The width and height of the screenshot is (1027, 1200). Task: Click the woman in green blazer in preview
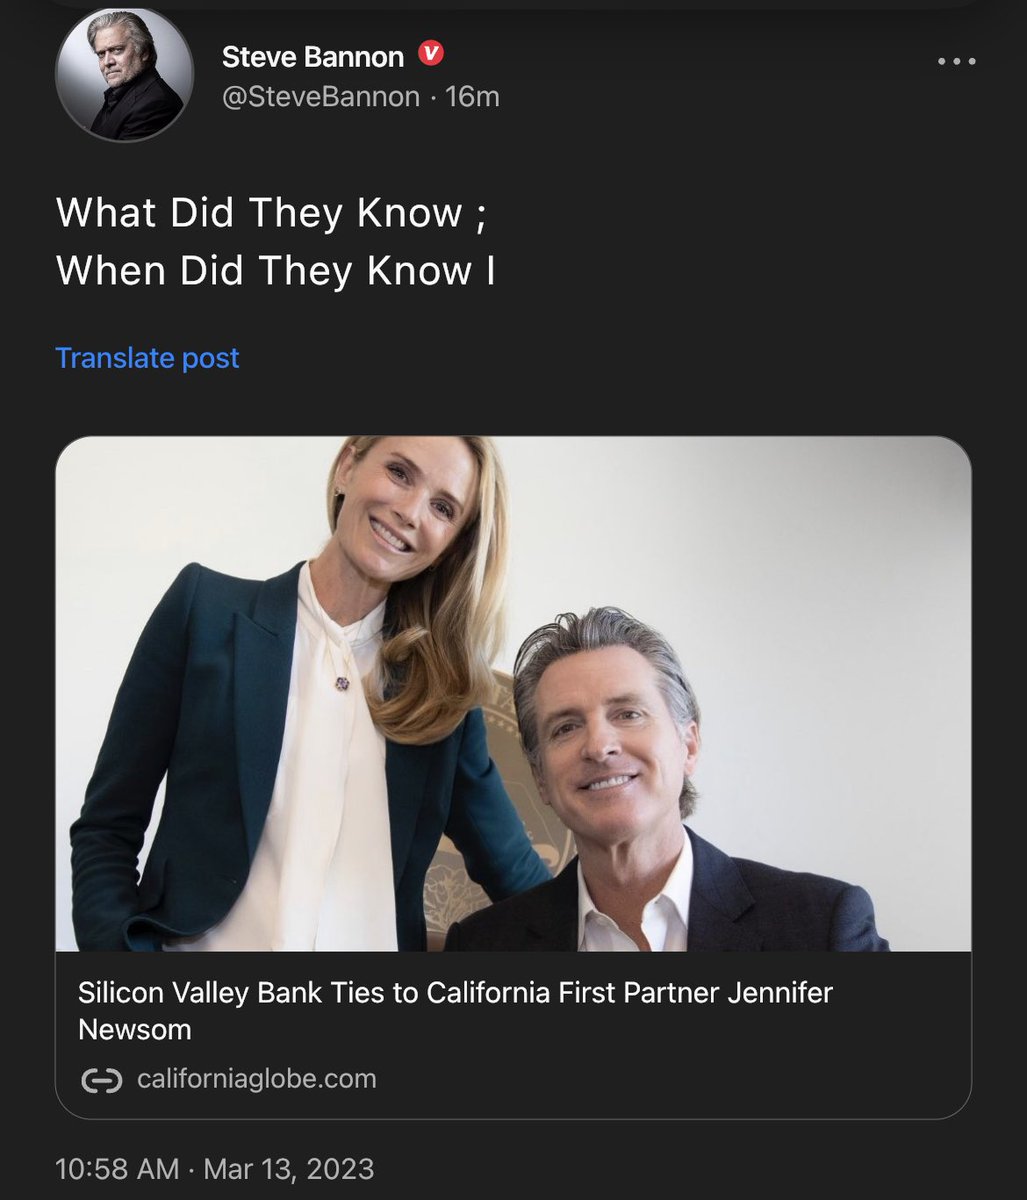click(300, 700)
